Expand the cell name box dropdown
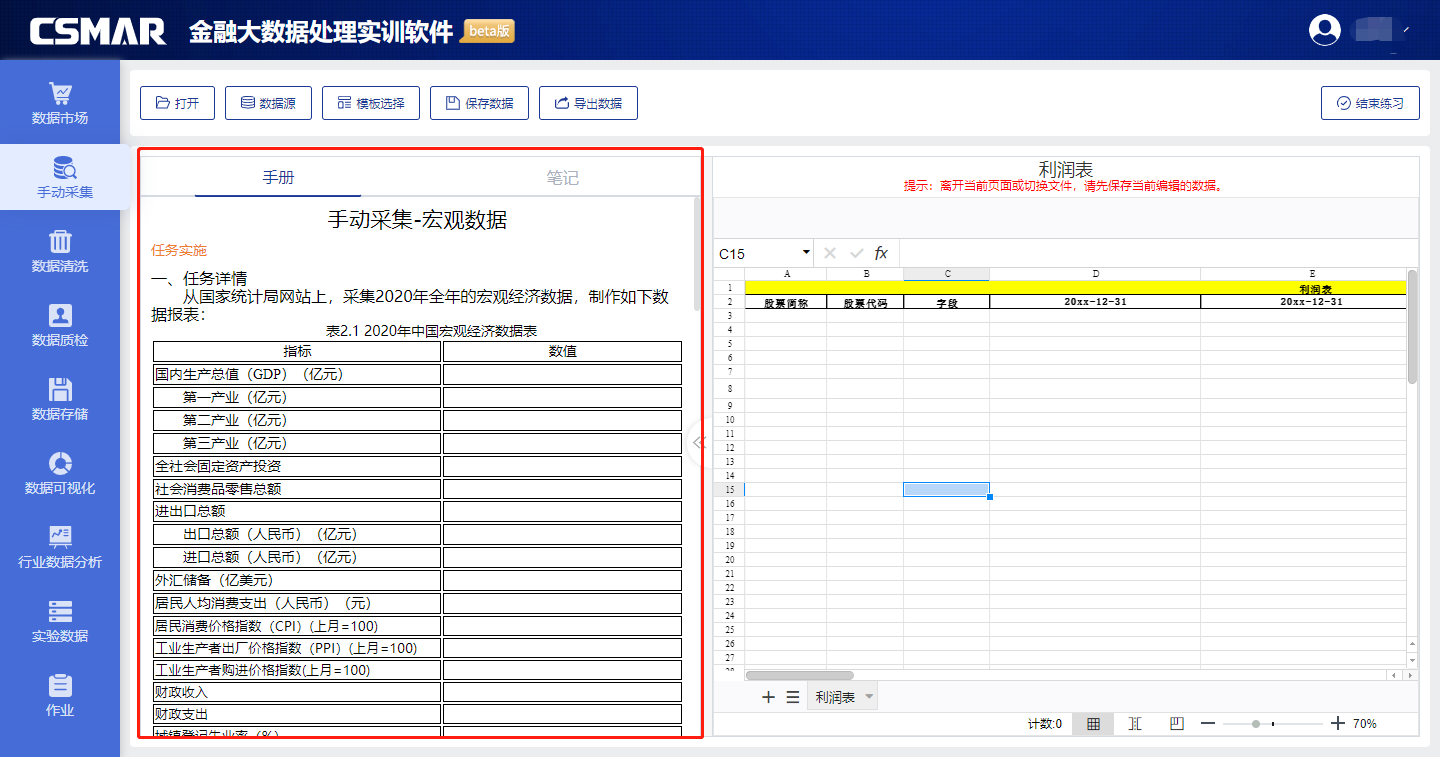 (806, 254)
